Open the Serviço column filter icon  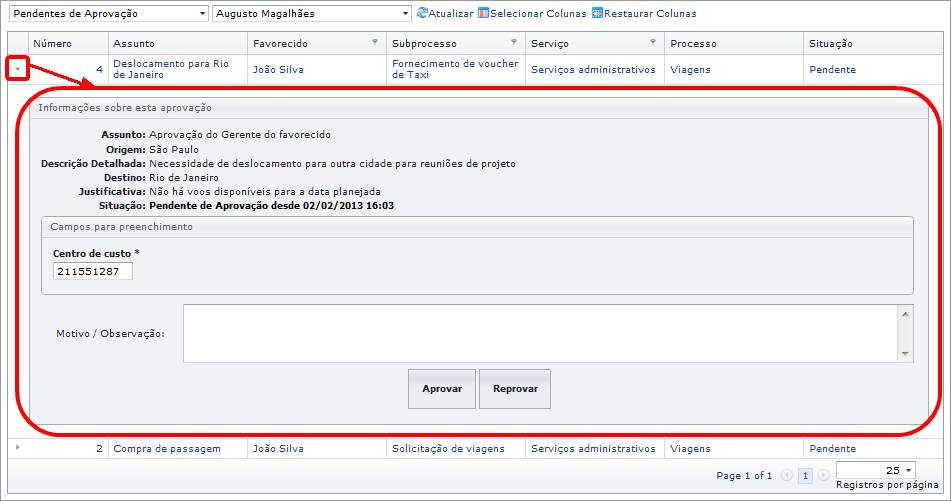653,42
